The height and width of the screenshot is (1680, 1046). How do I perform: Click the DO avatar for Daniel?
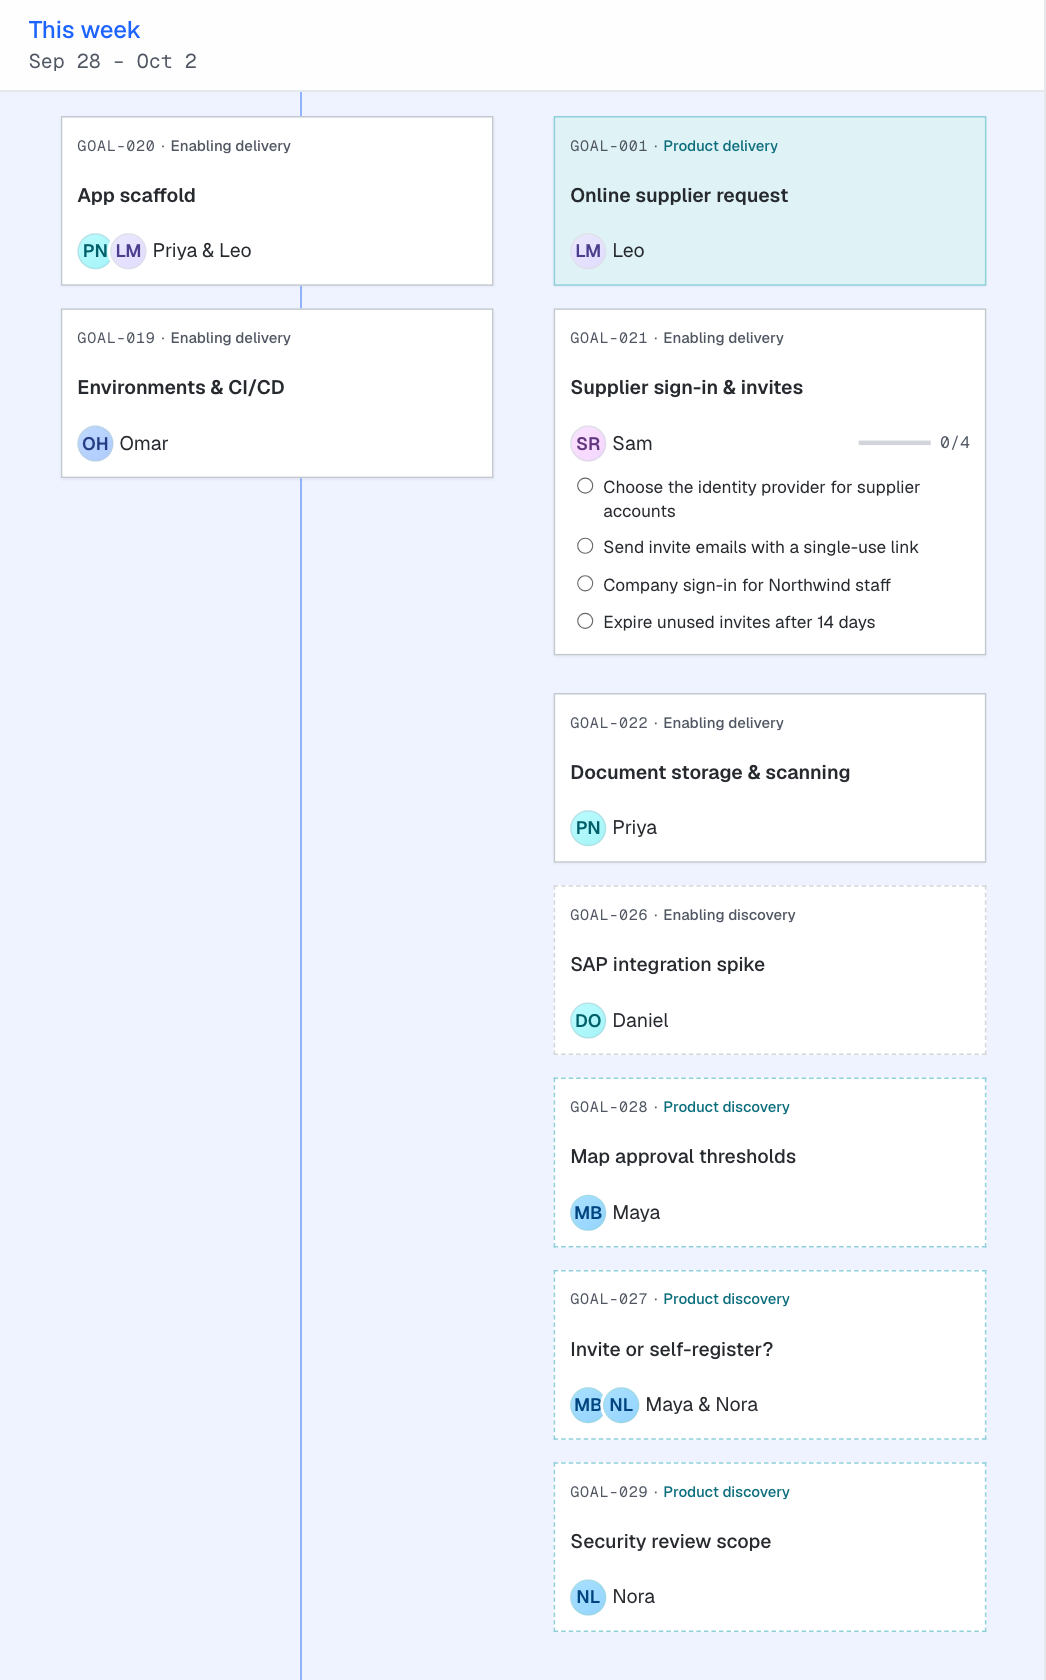588,1020
